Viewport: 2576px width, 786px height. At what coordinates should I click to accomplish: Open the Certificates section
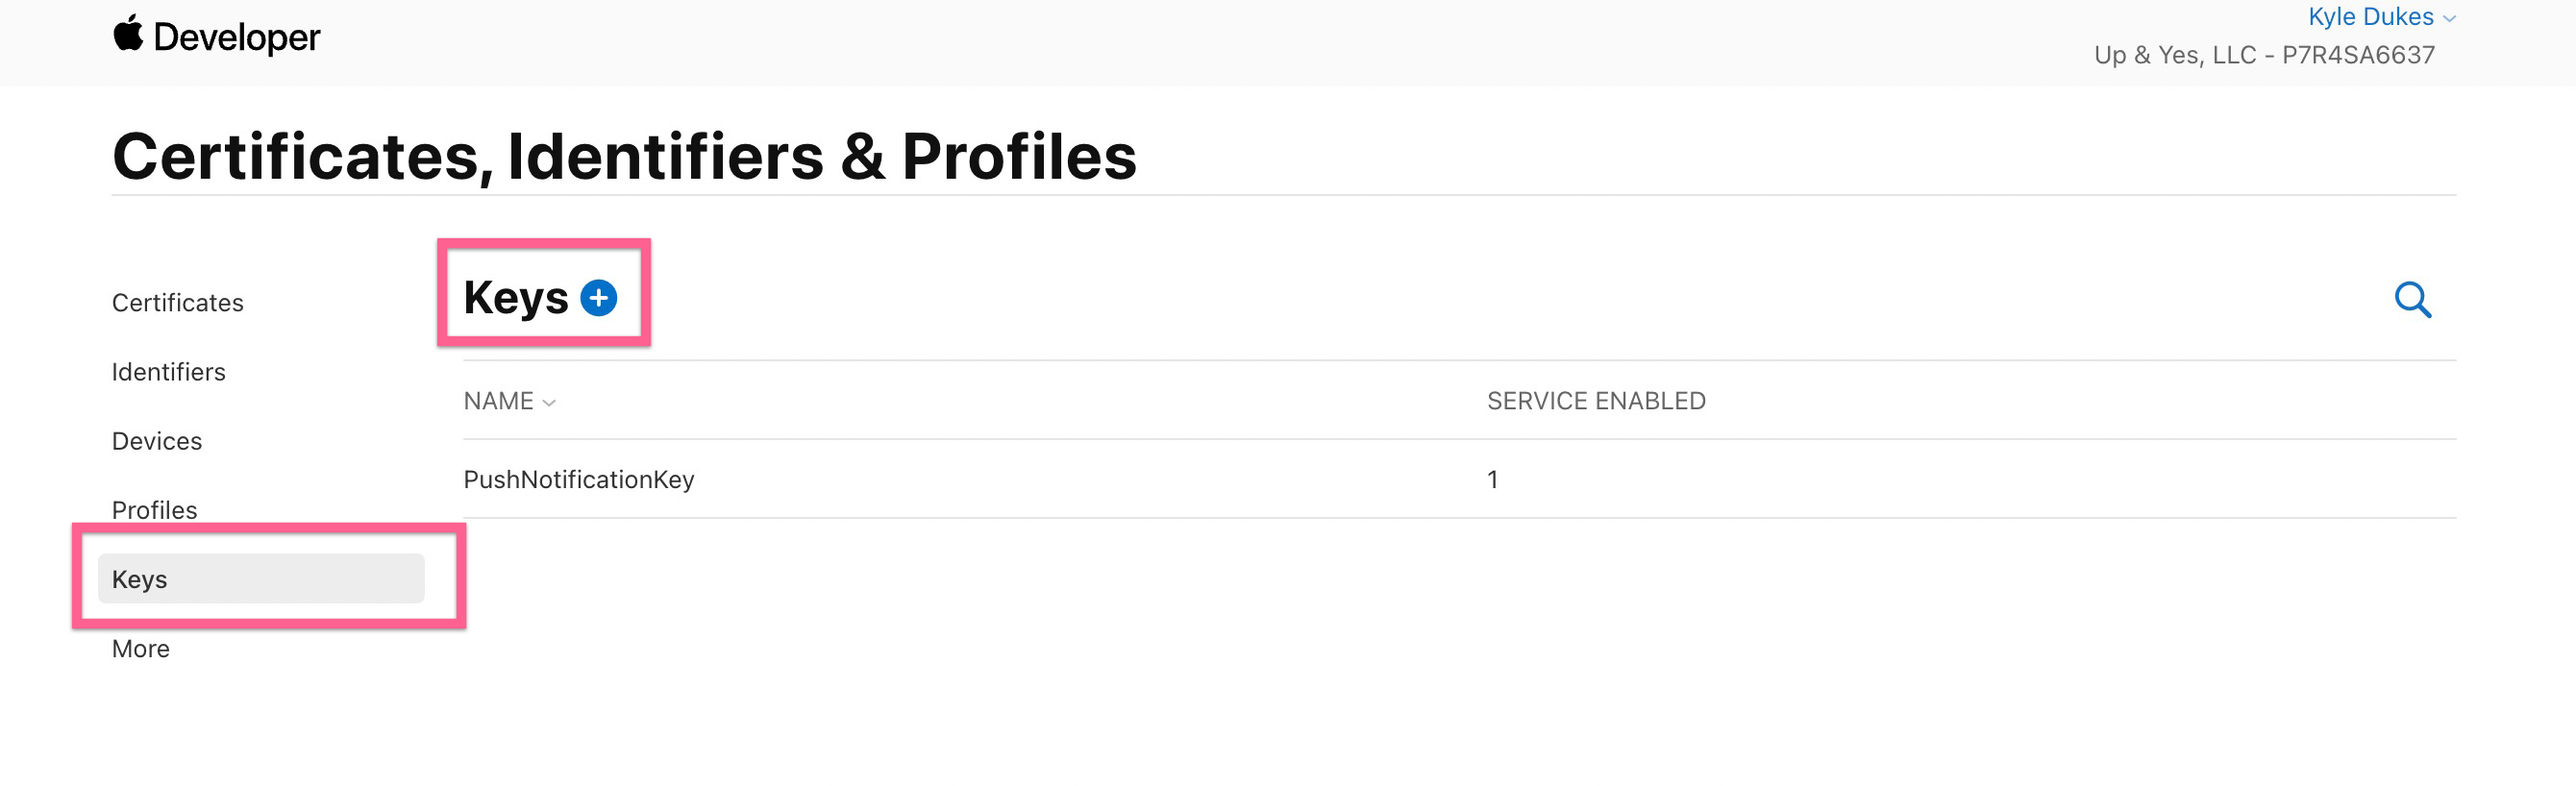177,302
